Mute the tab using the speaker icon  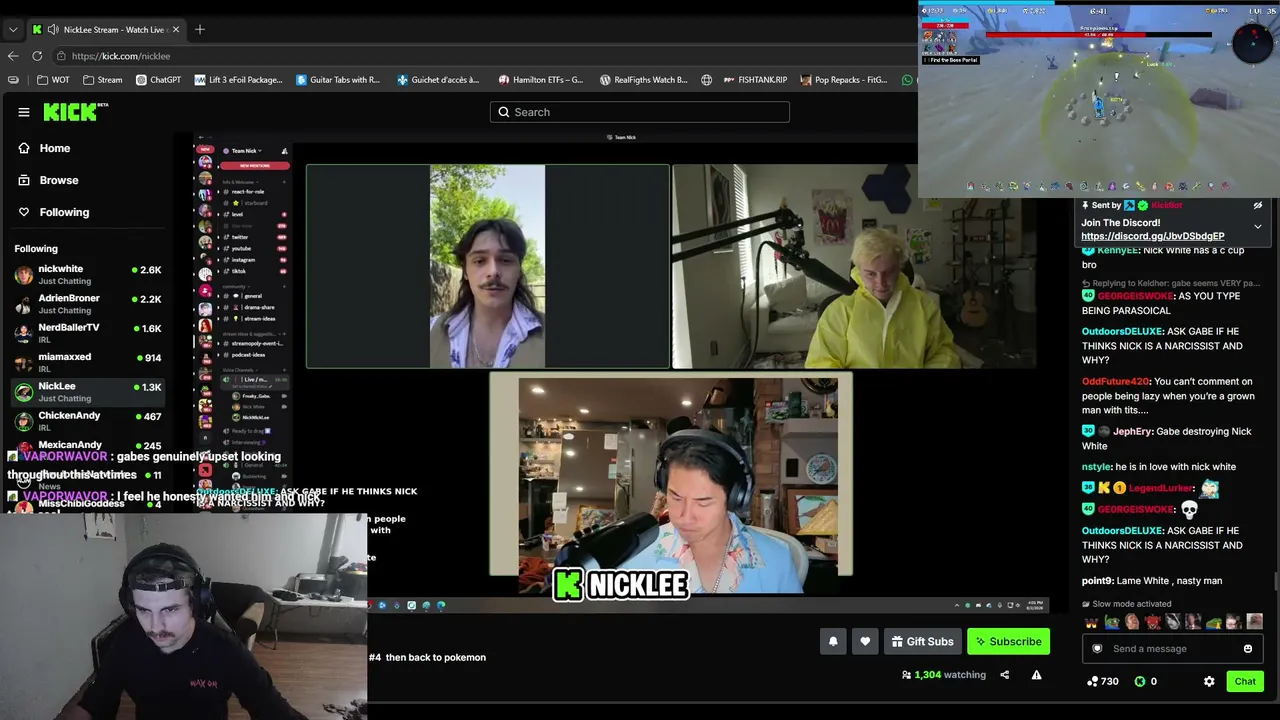point(52,29)
